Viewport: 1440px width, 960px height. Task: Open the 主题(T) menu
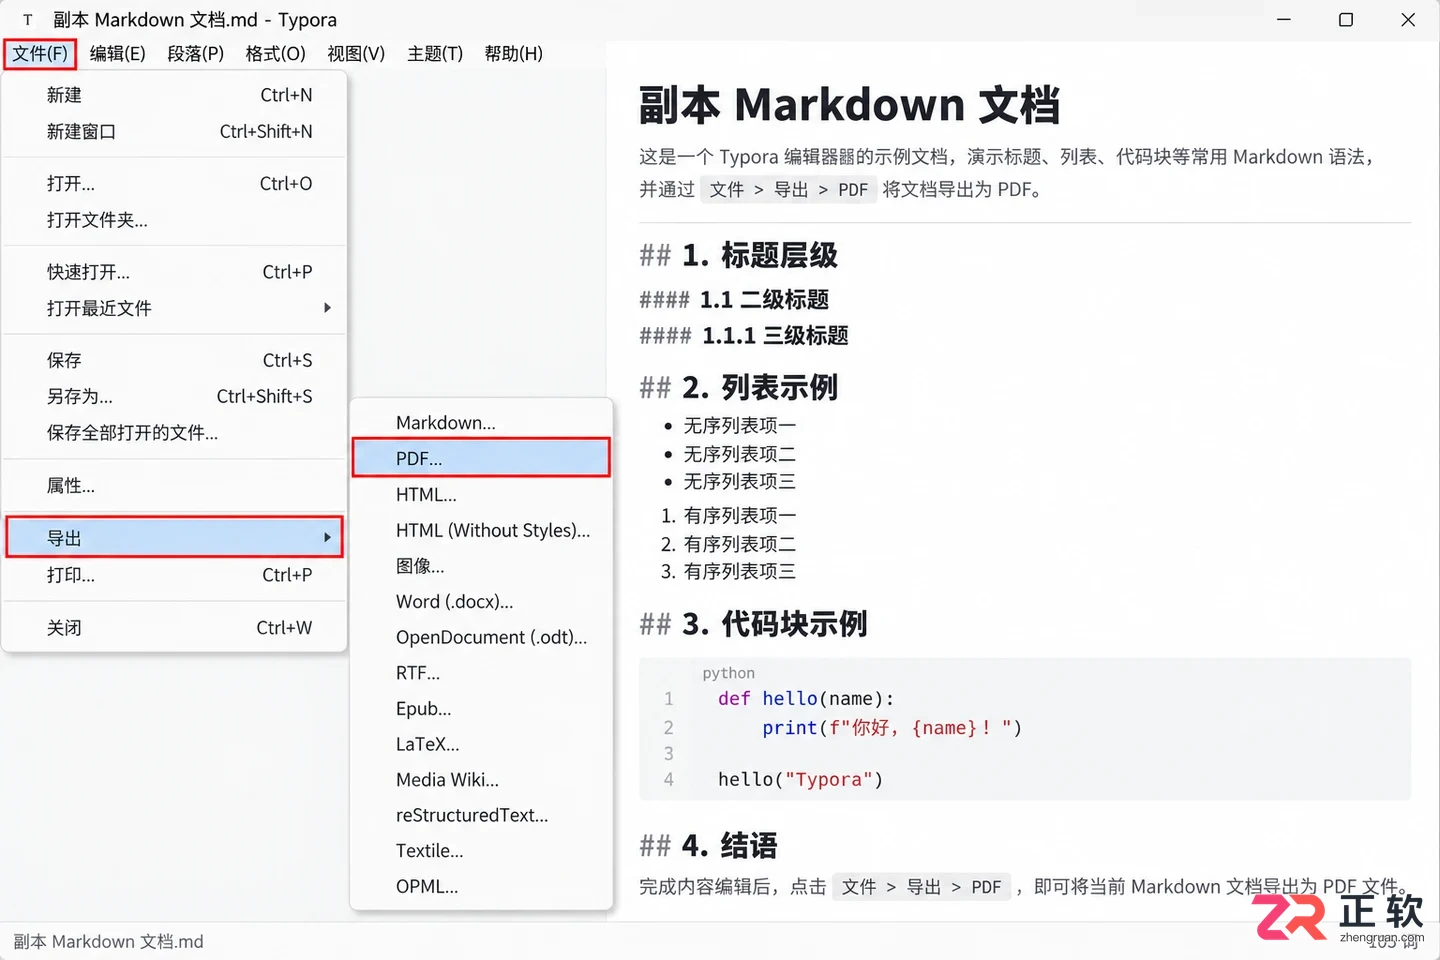coord(435,54)
